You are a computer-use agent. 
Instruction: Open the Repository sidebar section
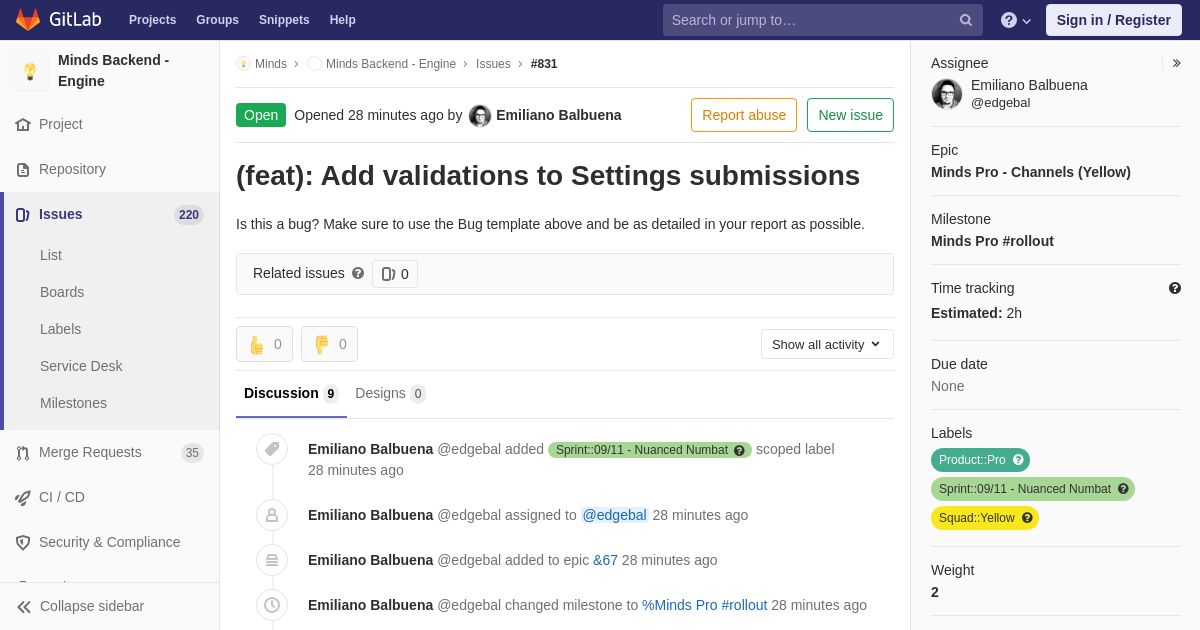pyautogui.click(x=72, y=169)
